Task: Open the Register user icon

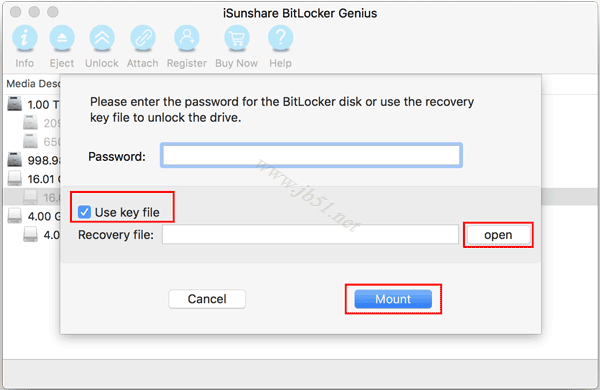Action: pos(187,38)
